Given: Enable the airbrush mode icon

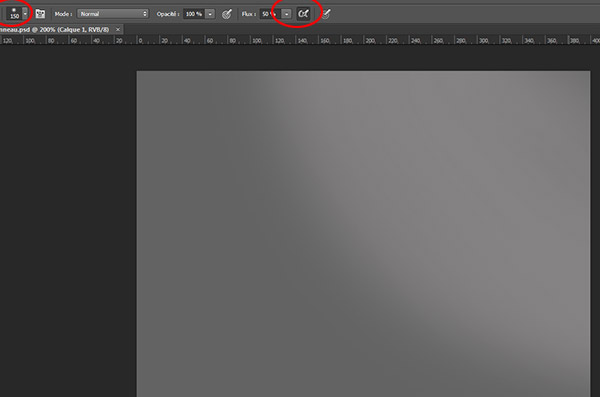Looking at the screenshot, I should coord(303,14).
